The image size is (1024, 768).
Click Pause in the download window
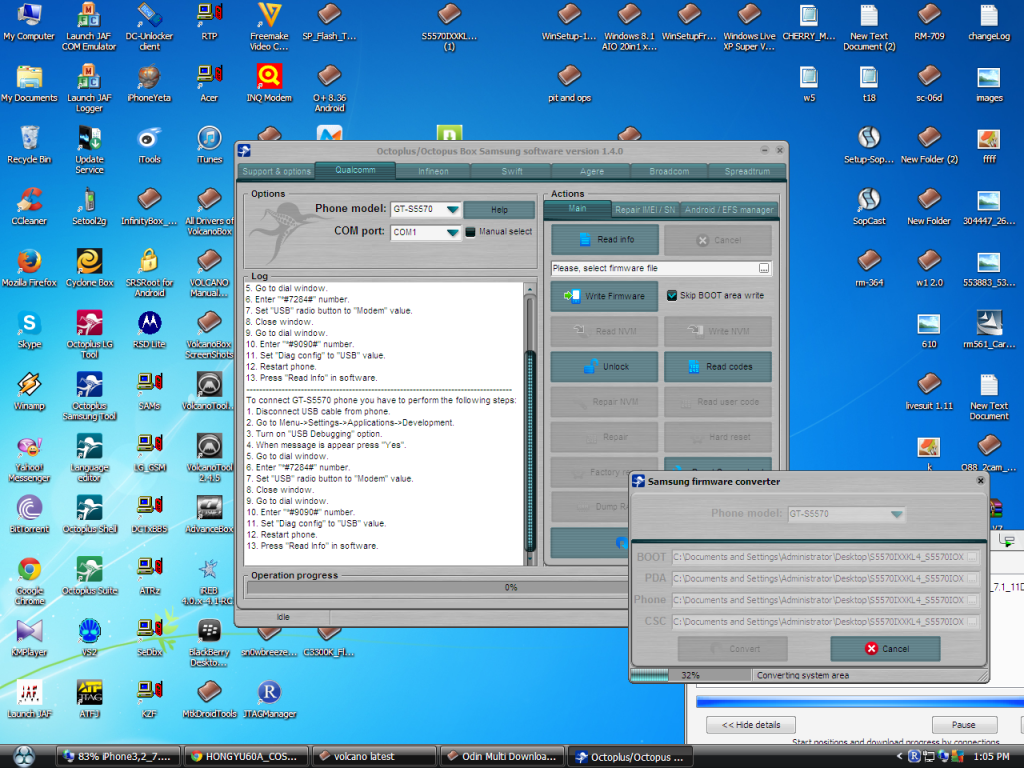tap(963, 724)
